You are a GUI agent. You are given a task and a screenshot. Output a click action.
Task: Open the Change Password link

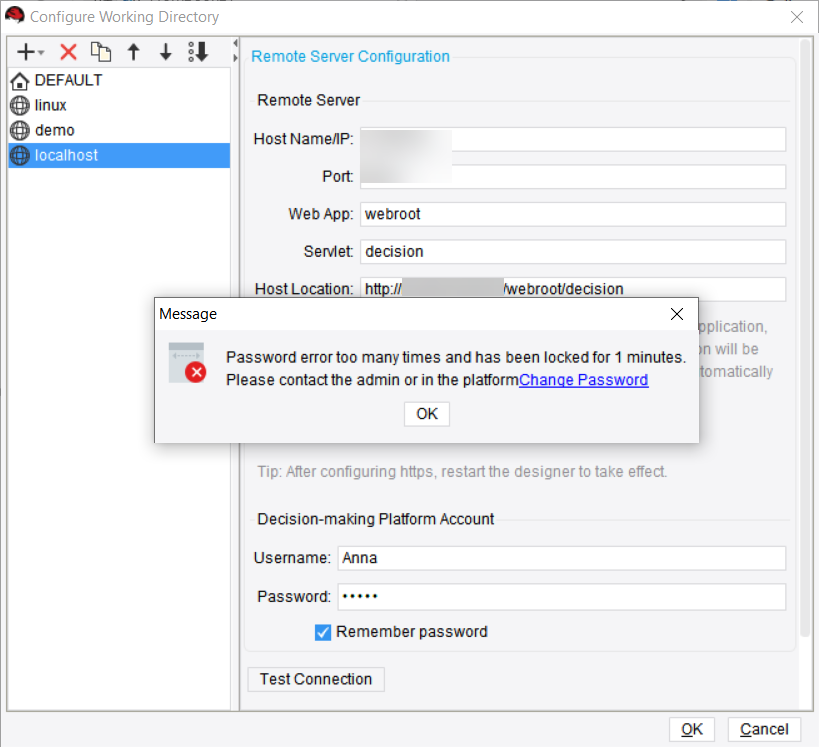[583, 380]
